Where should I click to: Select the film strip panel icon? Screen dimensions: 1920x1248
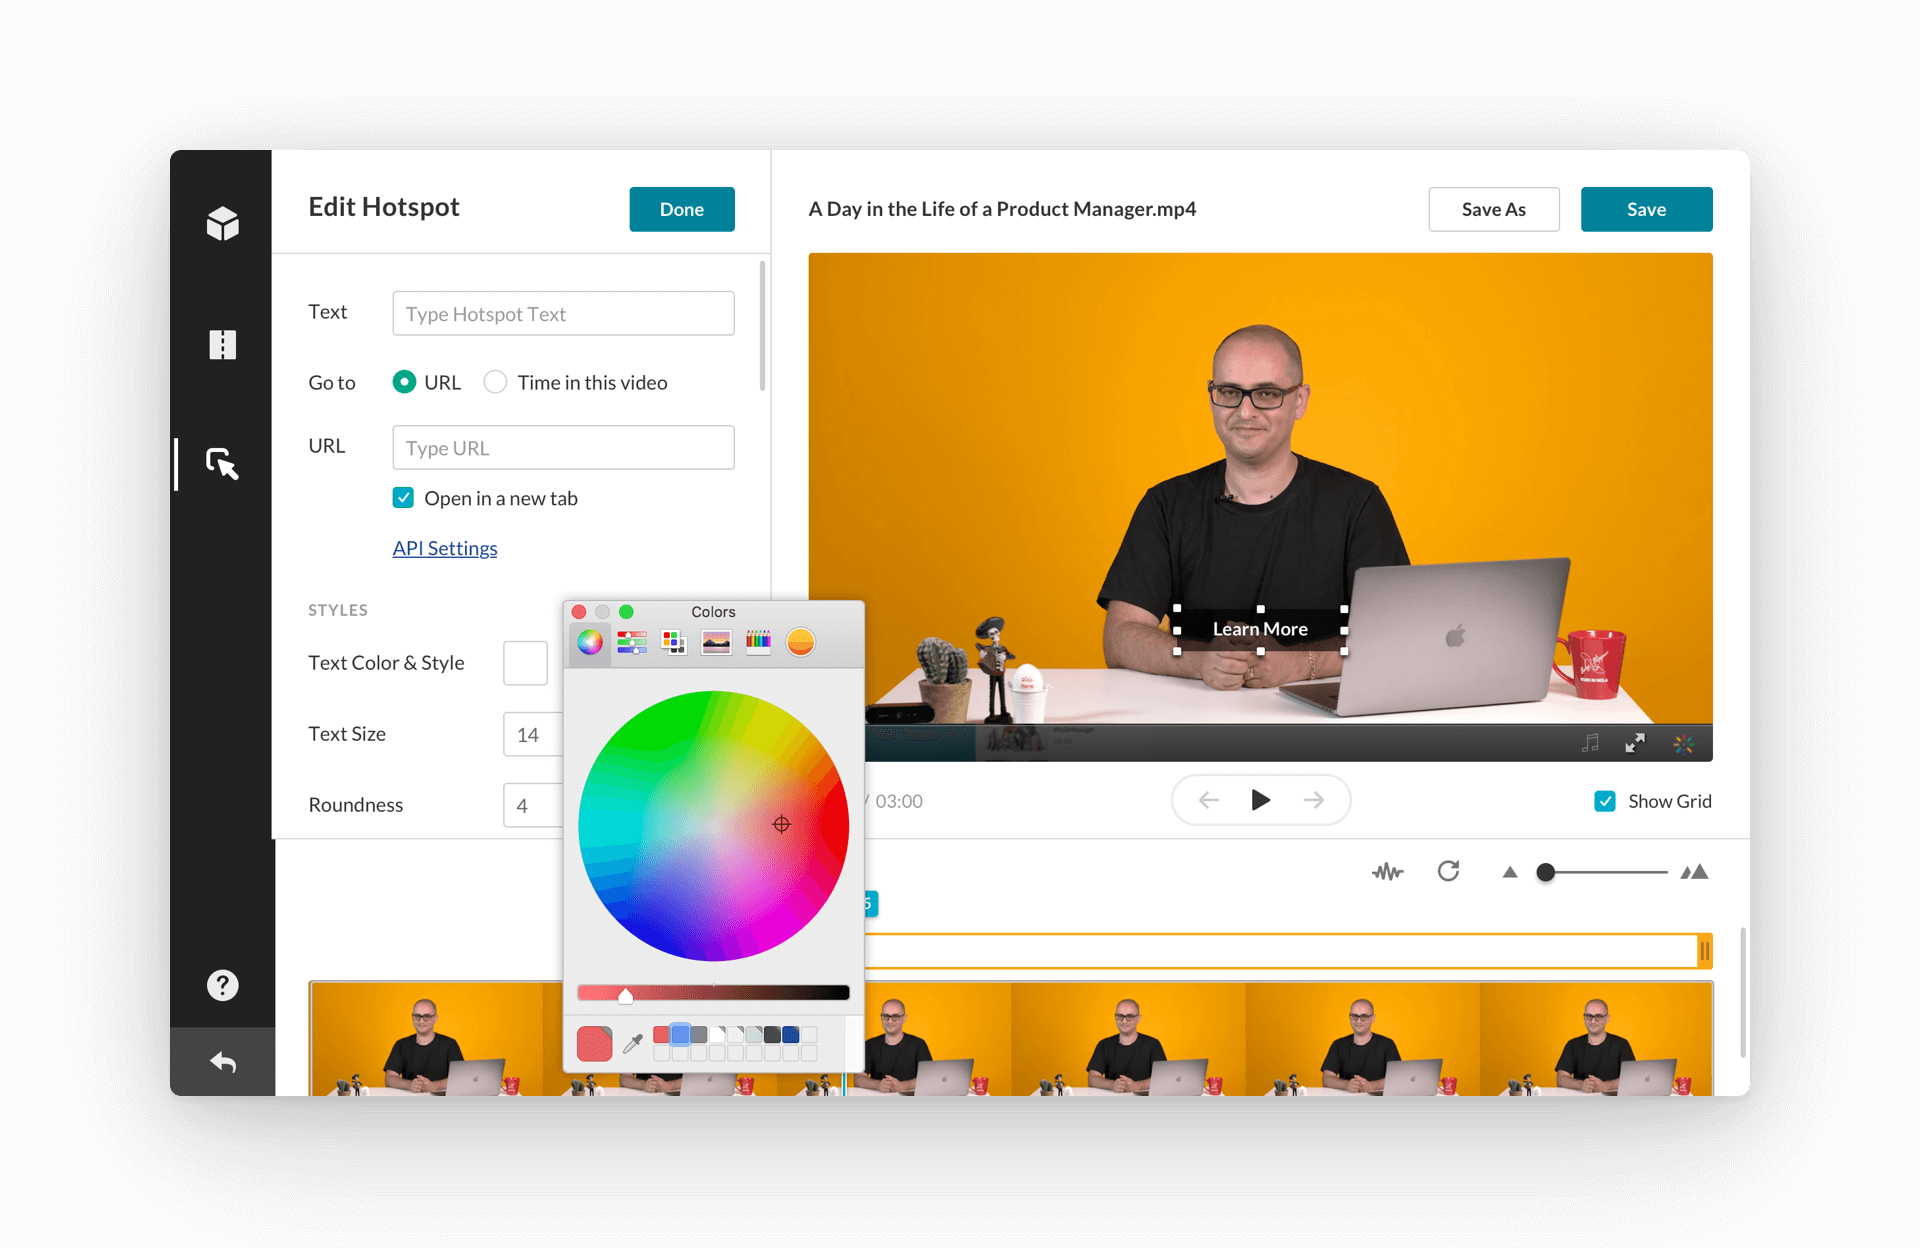coord(225,344)
